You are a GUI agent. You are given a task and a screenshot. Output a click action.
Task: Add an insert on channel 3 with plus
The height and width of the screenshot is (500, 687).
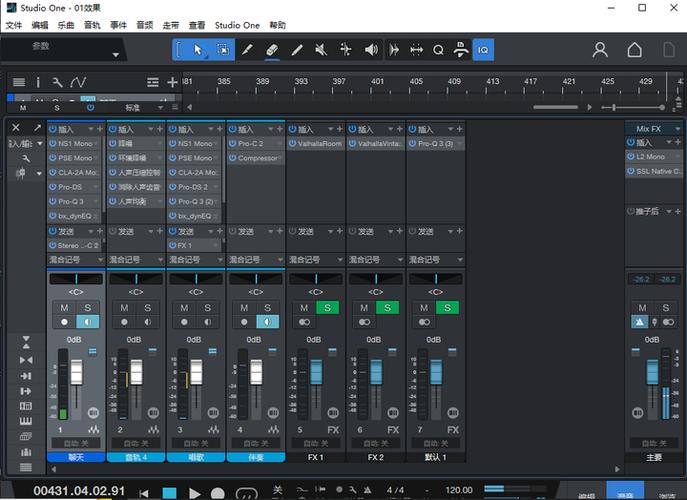[220, 129]
